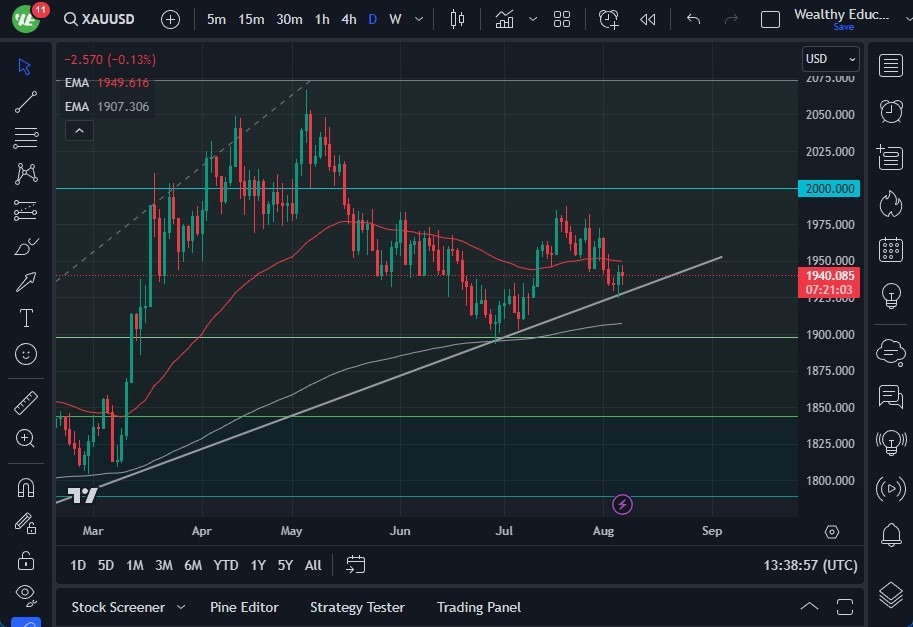
Task: Open the calendar panel in right sidebar
Action: pos(890,250)
